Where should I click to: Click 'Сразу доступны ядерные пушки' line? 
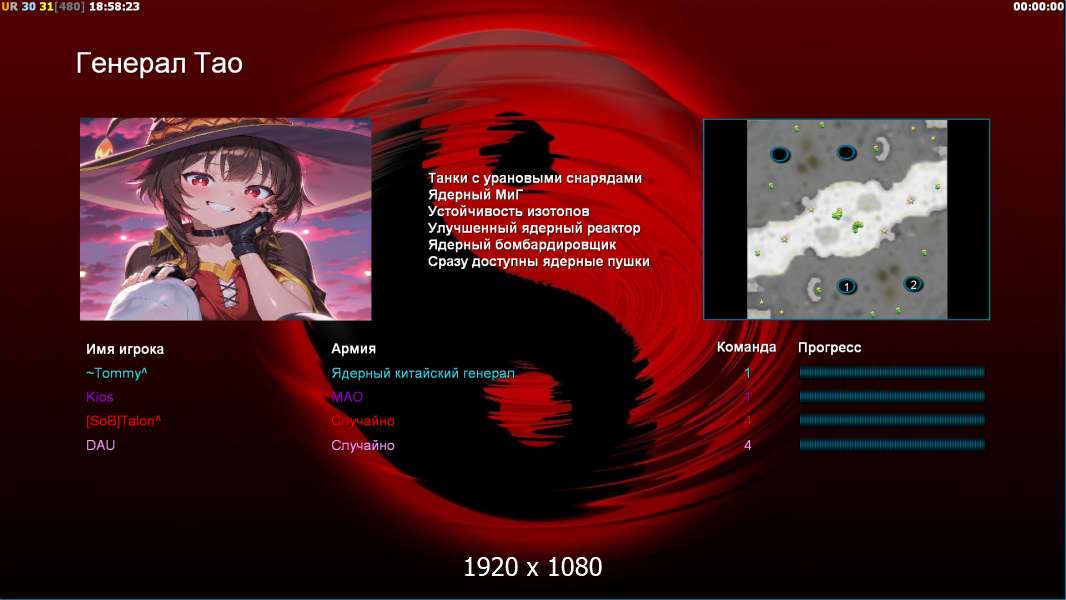(x=538, y=262)
